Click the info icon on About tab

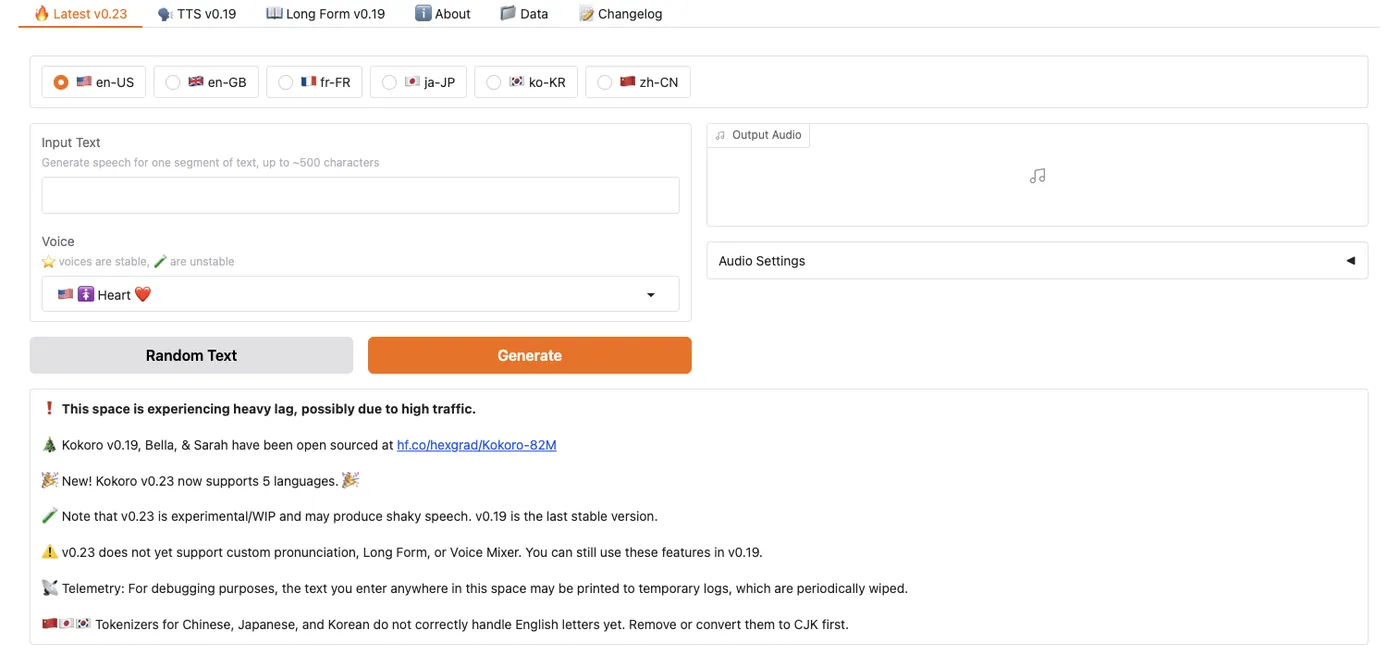point(423,14)
